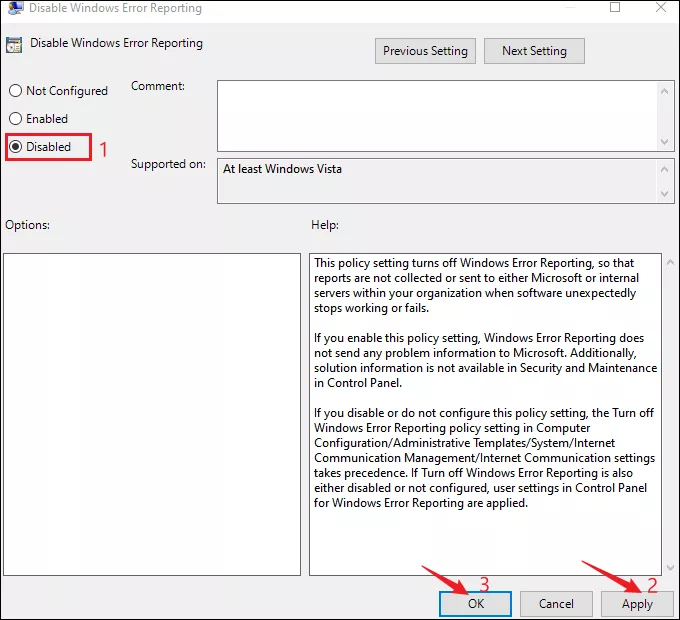Click the paragraph starting 'If you enable this policy'
This screenshot has width=680, height=620.
(485, 360)
